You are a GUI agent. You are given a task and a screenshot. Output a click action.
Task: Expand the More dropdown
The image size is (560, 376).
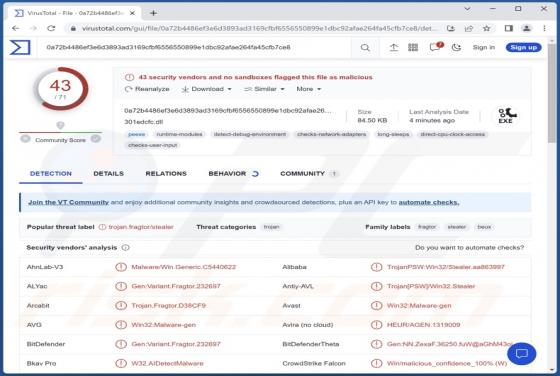tap(309, 89)
